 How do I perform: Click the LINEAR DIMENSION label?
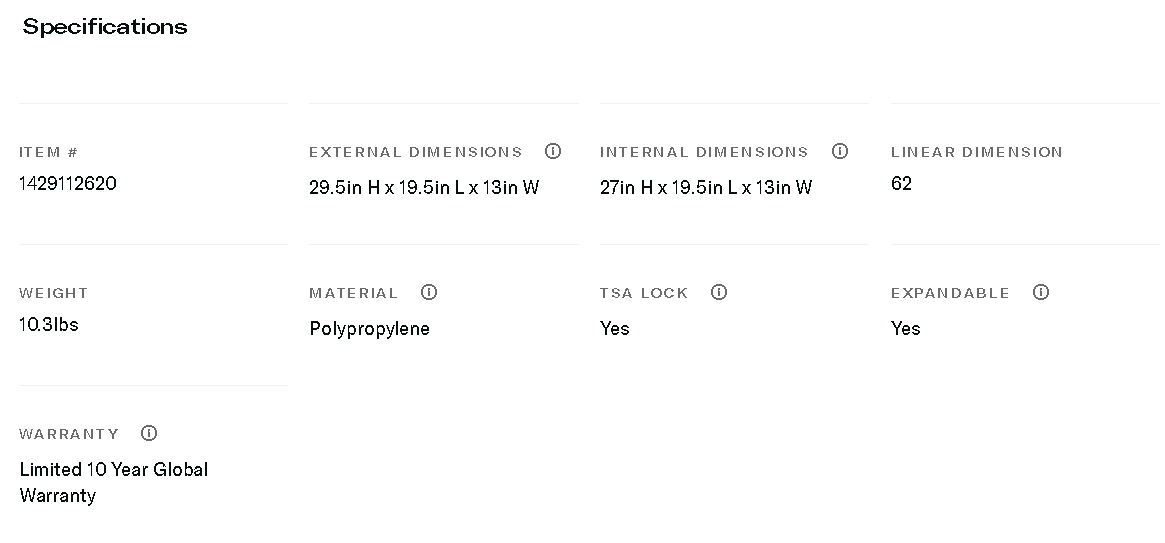point(976,152)
